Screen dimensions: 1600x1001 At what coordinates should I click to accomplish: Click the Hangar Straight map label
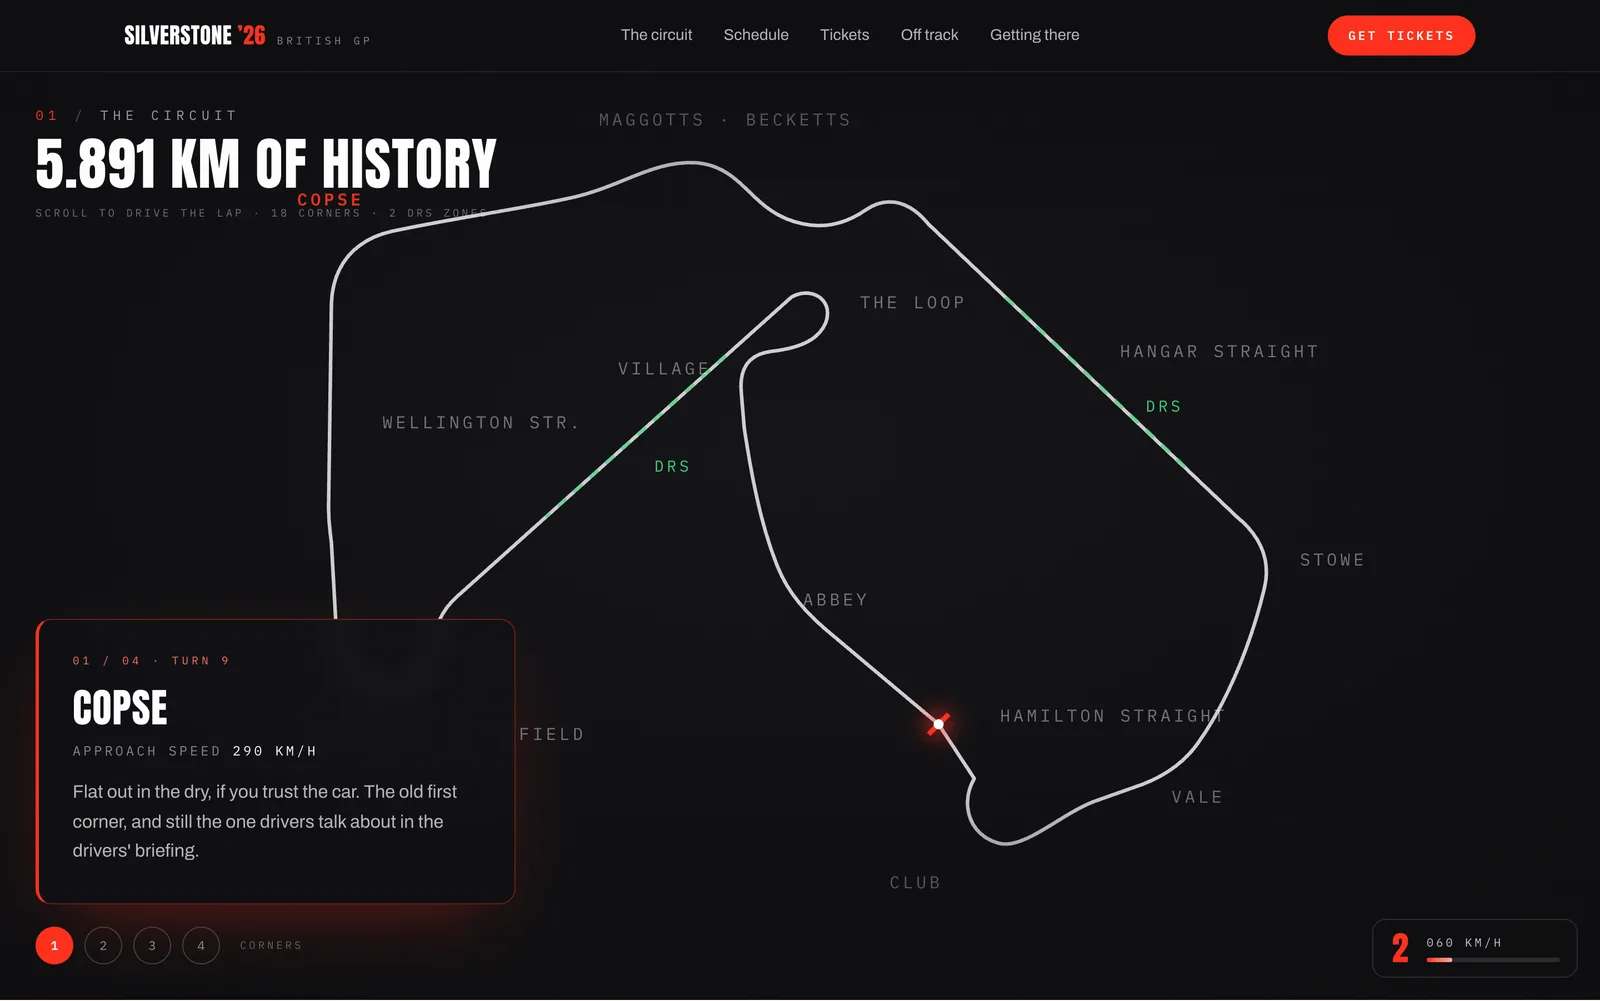(x=1219, y=351)
